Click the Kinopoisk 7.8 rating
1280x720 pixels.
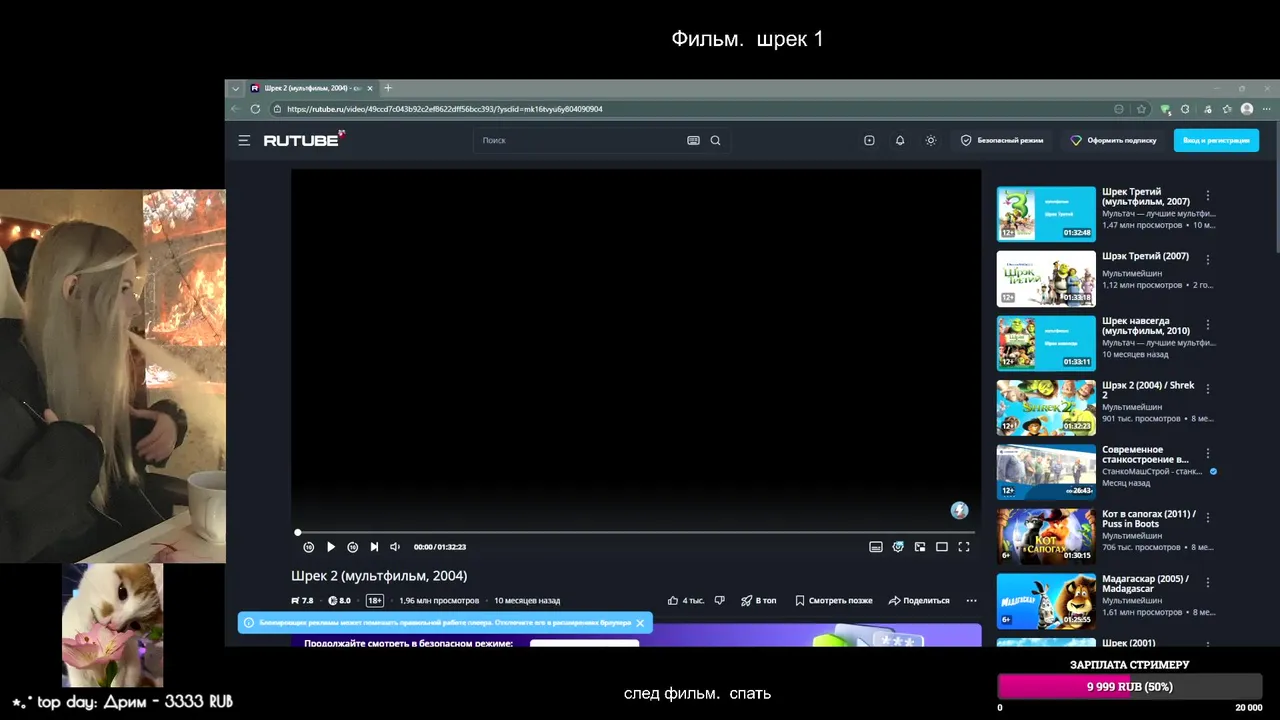tap(302, 601)
